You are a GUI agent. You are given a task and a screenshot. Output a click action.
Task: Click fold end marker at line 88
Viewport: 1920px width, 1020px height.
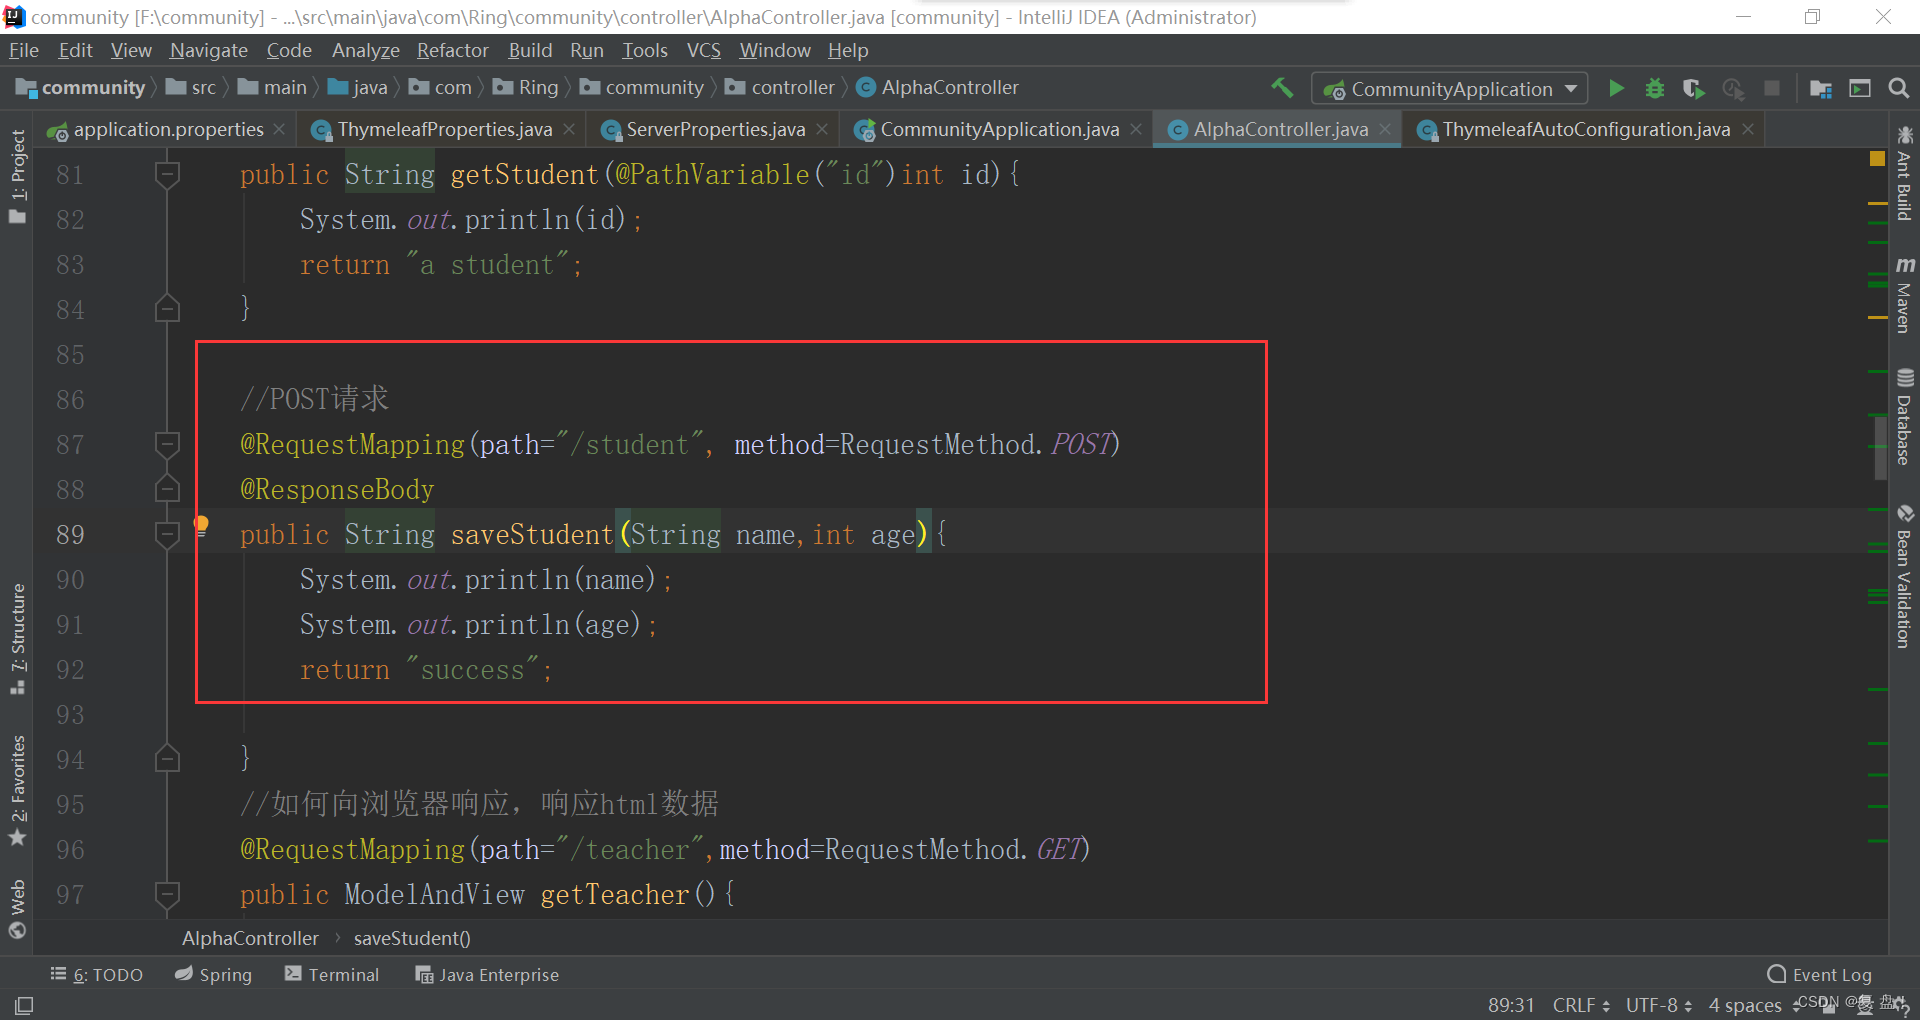tap(167, 489)
